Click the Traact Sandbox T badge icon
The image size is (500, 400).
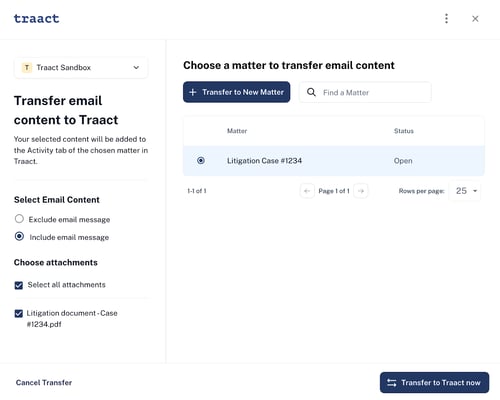point(27,68)
